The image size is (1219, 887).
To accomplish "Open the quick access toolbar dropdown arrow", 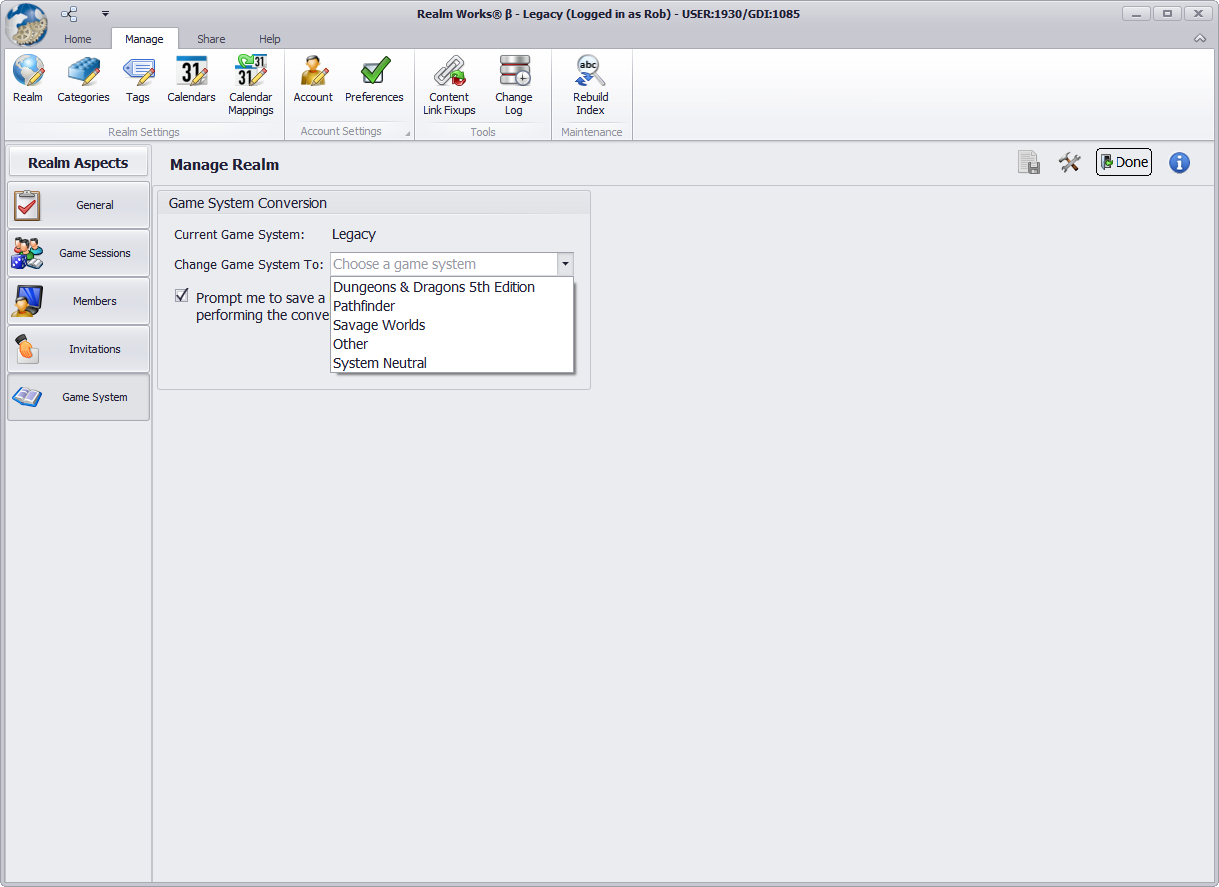I will (x=105, y=14).
